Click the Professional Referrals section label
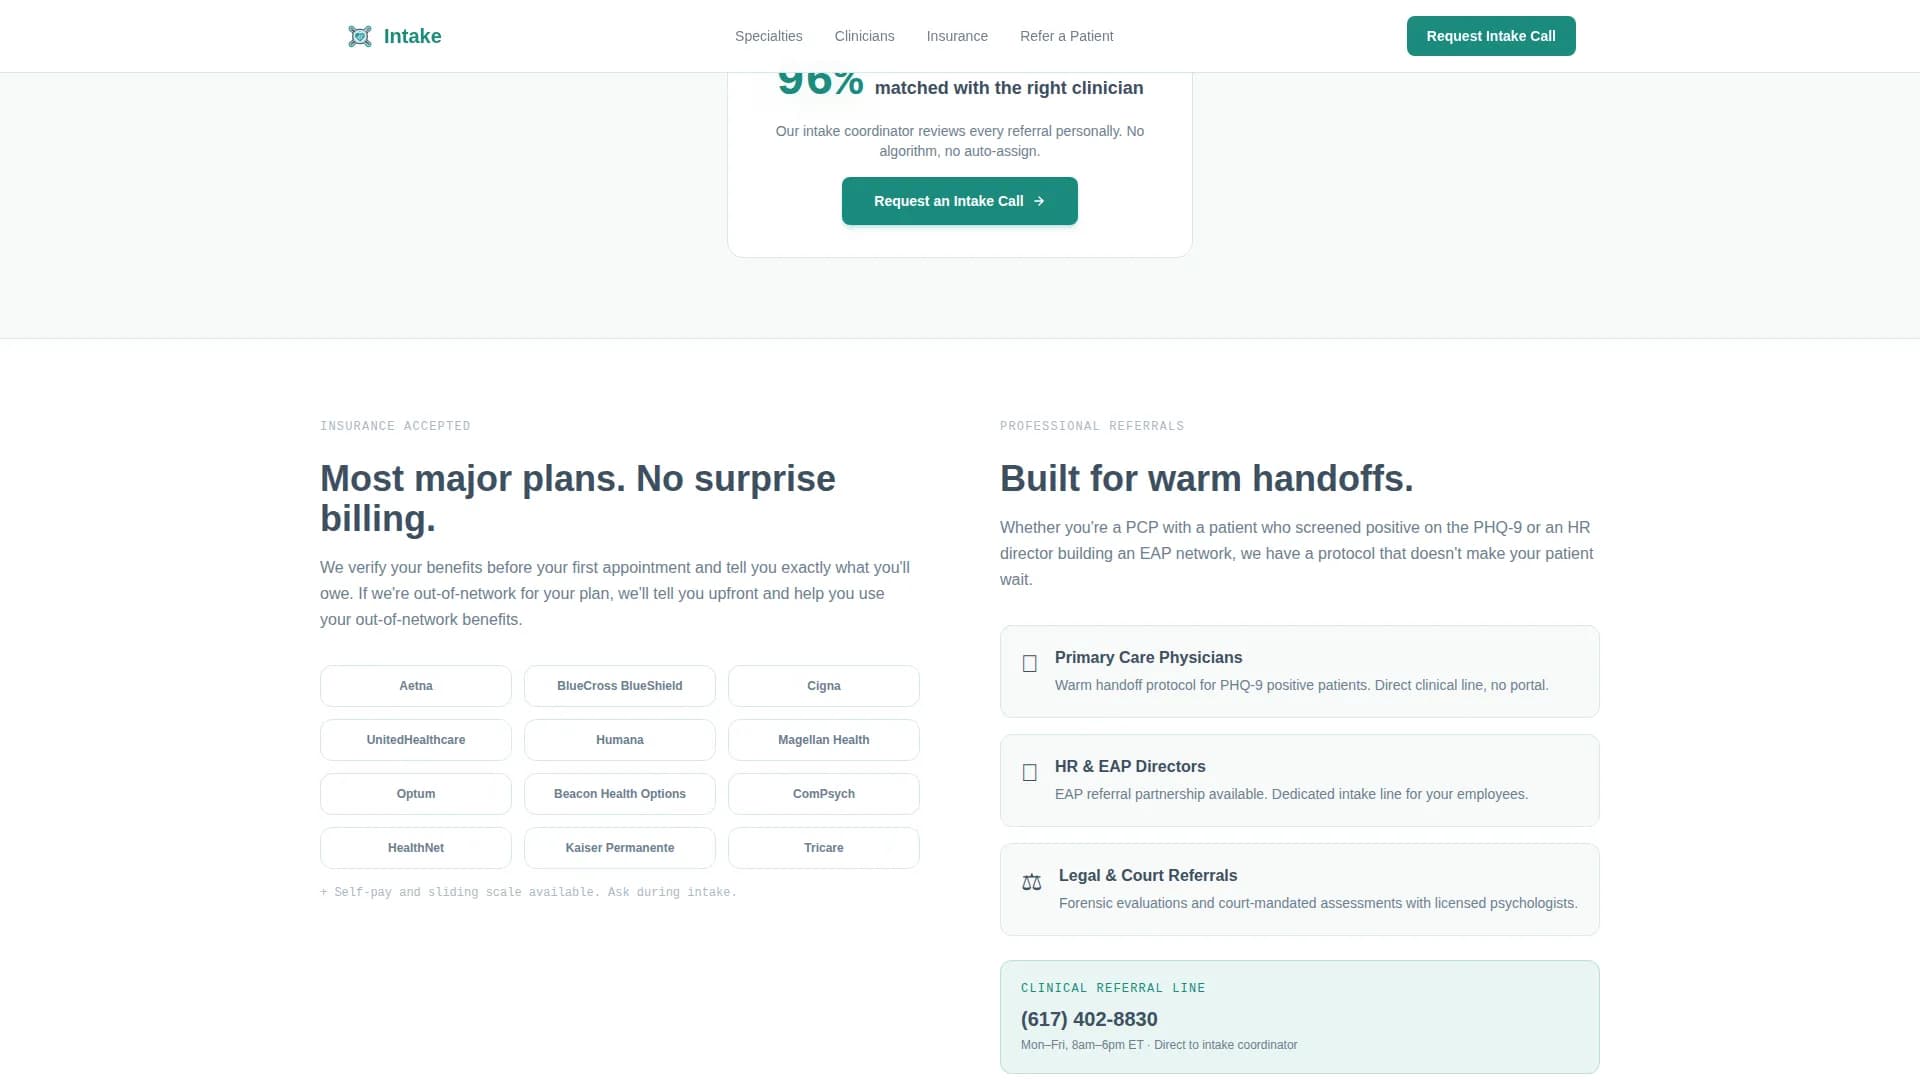 tap(1092, 426)
